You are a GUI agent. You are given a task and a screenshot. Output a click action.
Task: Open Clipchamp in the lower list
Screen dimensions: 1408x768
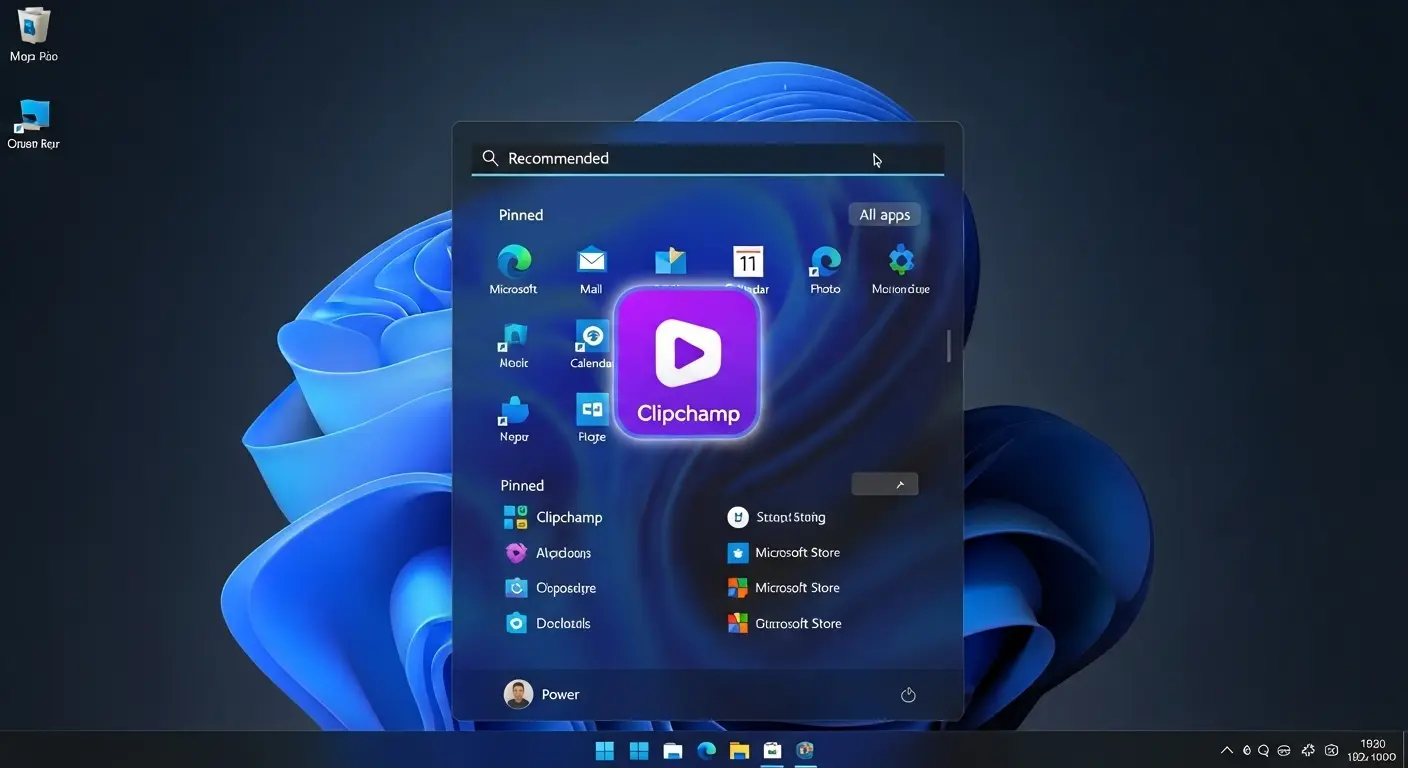[553, 517]
